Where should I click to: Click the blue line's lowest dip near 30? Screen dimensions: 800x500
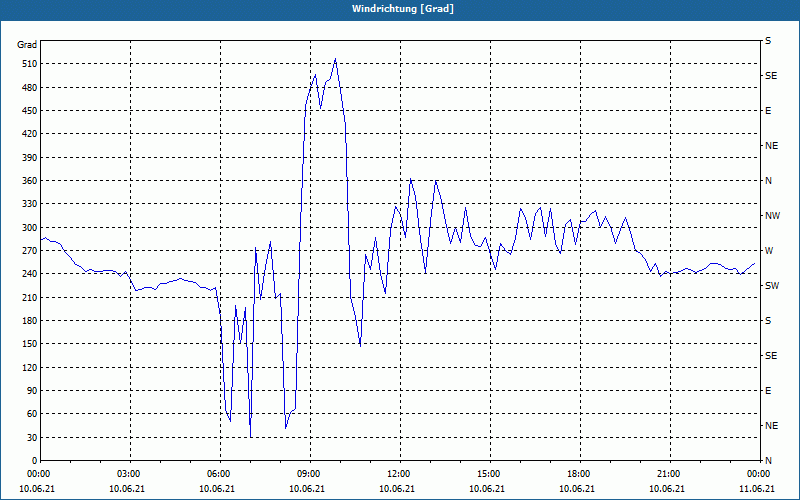[251, 436]
